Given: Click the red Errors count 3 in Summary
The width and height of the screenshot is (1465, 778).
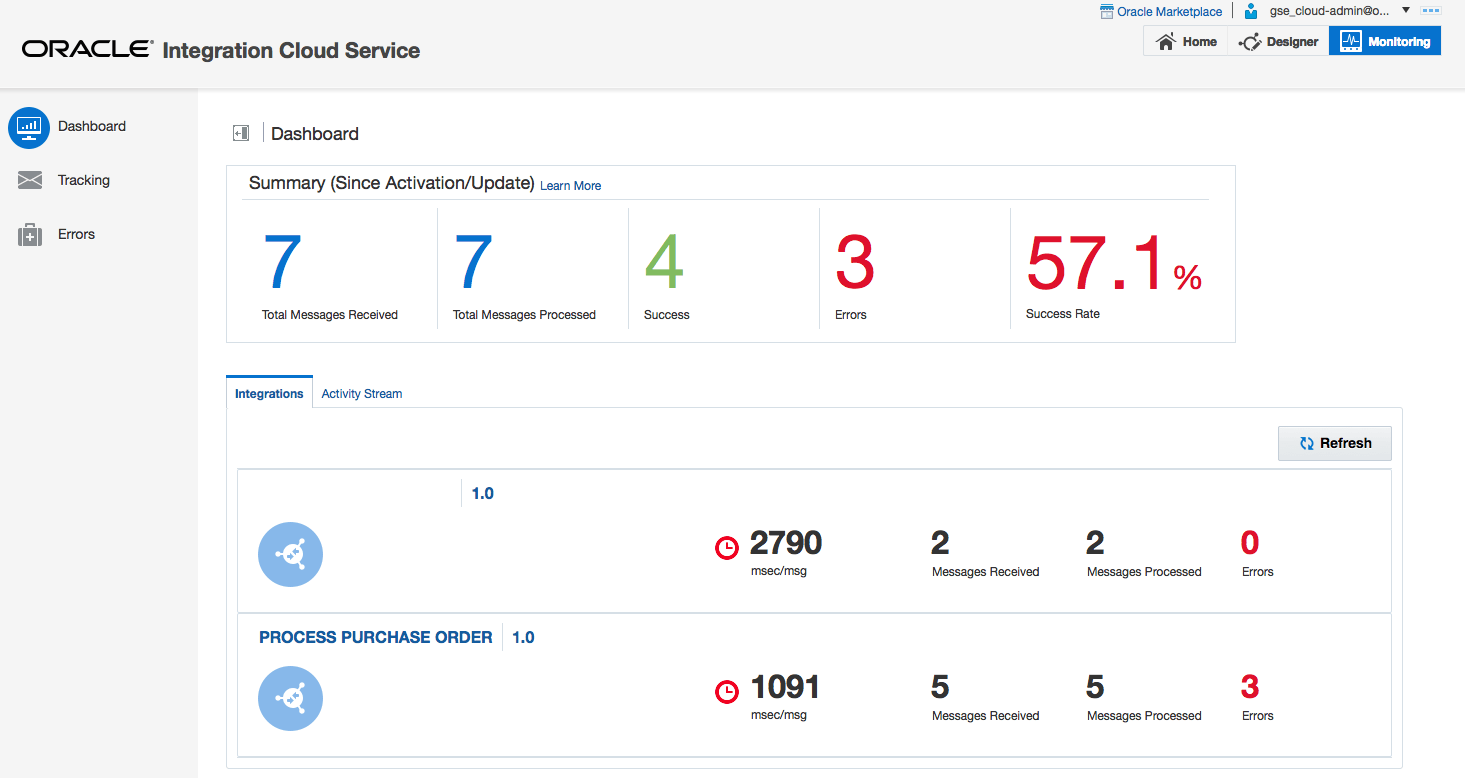Looking at the screenshot, I should pyautogui.click(x=855, y=262).
